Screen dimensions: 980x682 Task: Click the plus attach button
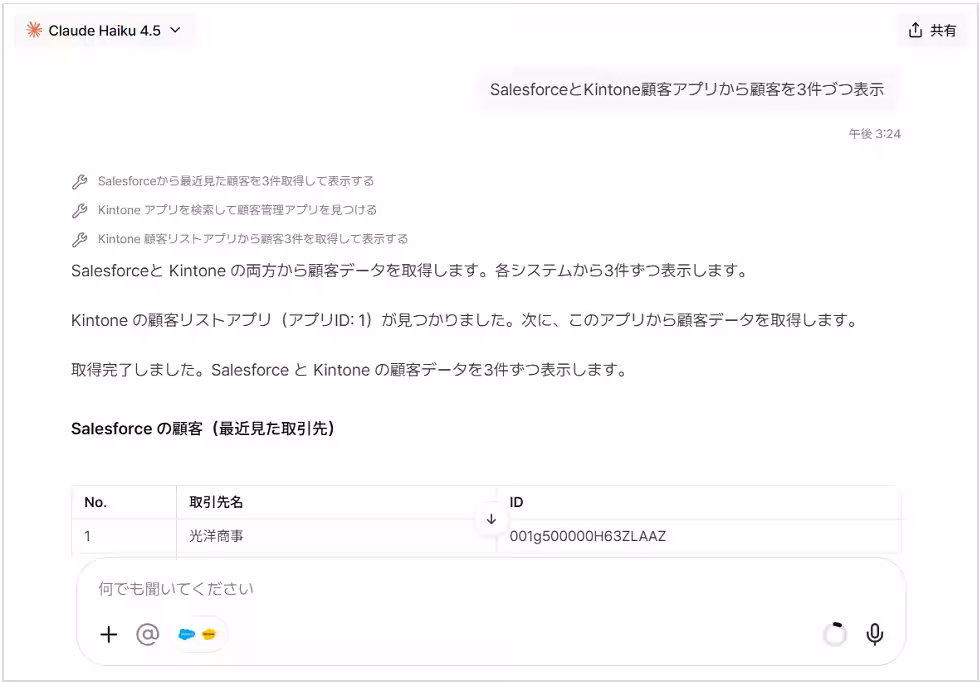[109, 634]
